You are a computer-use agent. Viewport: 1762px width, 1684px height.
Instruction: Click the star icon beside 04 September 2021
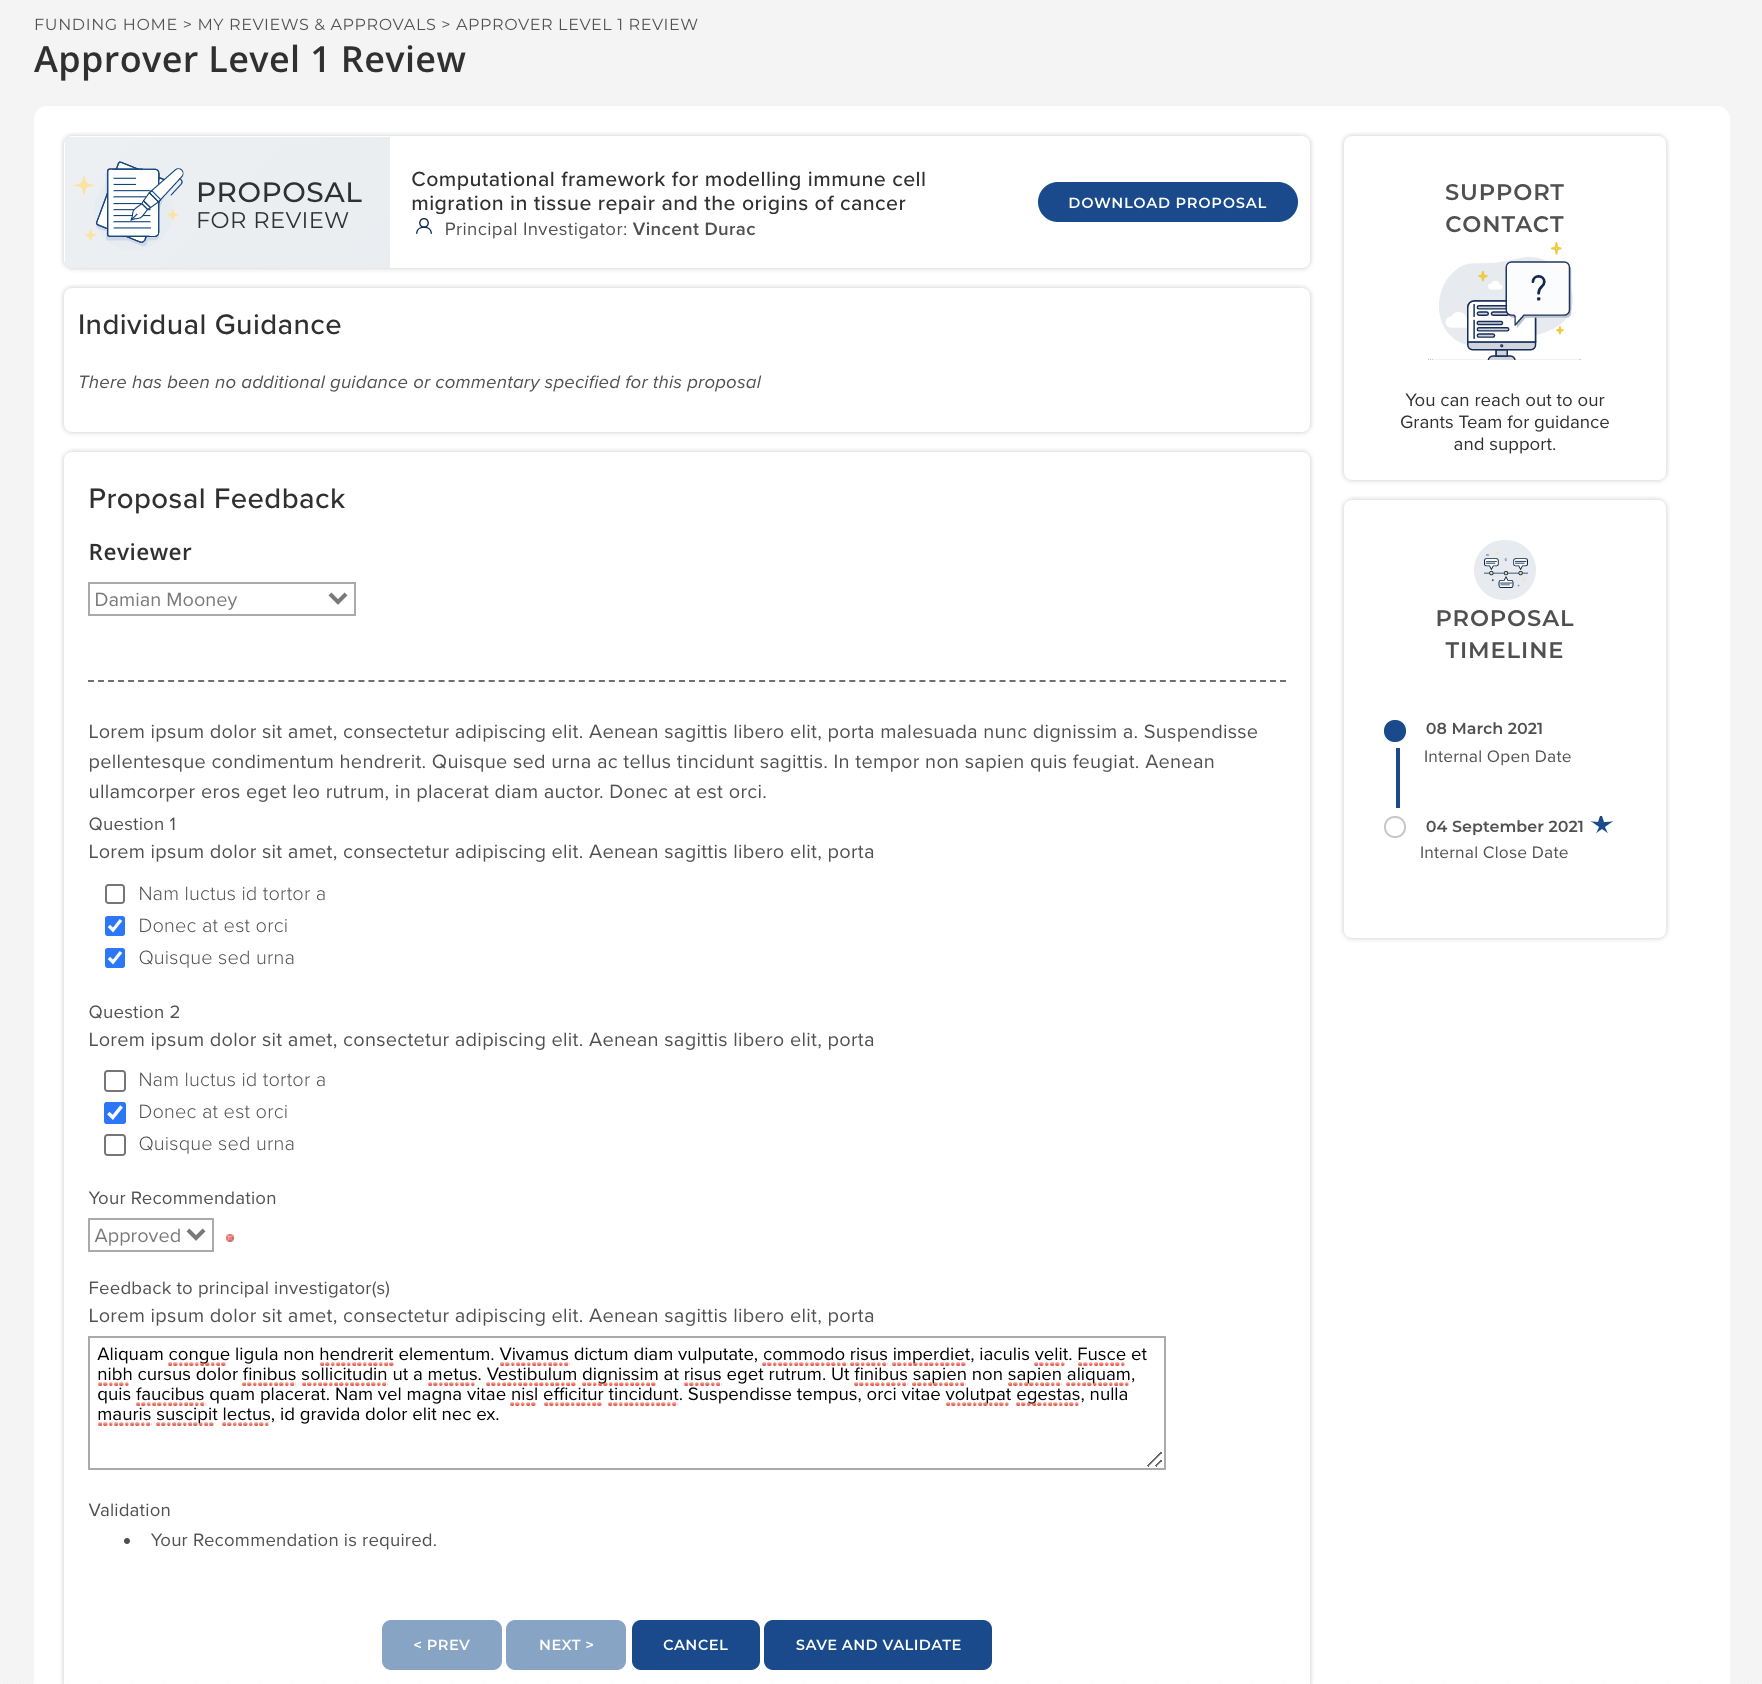coord(1602,825)
